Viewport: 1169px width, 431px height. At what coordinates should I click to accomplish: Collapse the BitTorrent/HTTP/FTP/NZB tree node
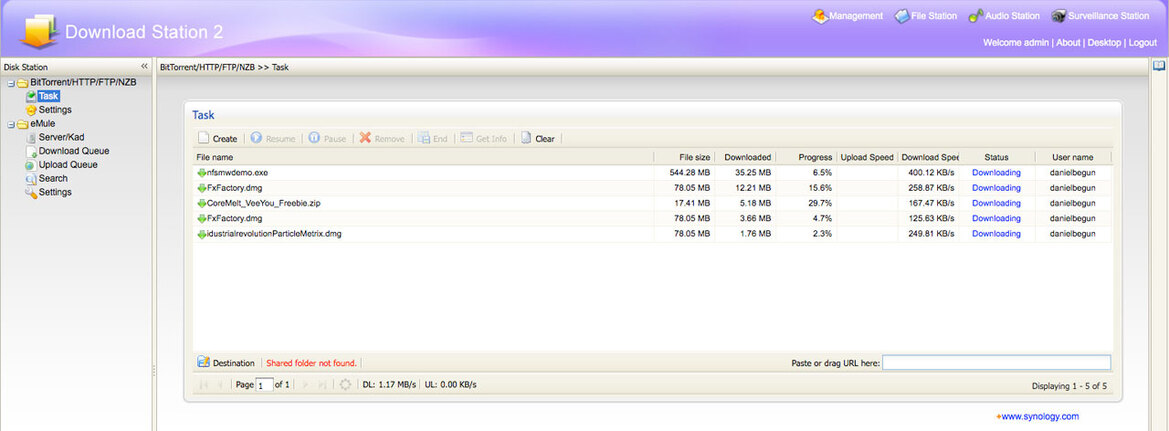(x=11, y=83)
